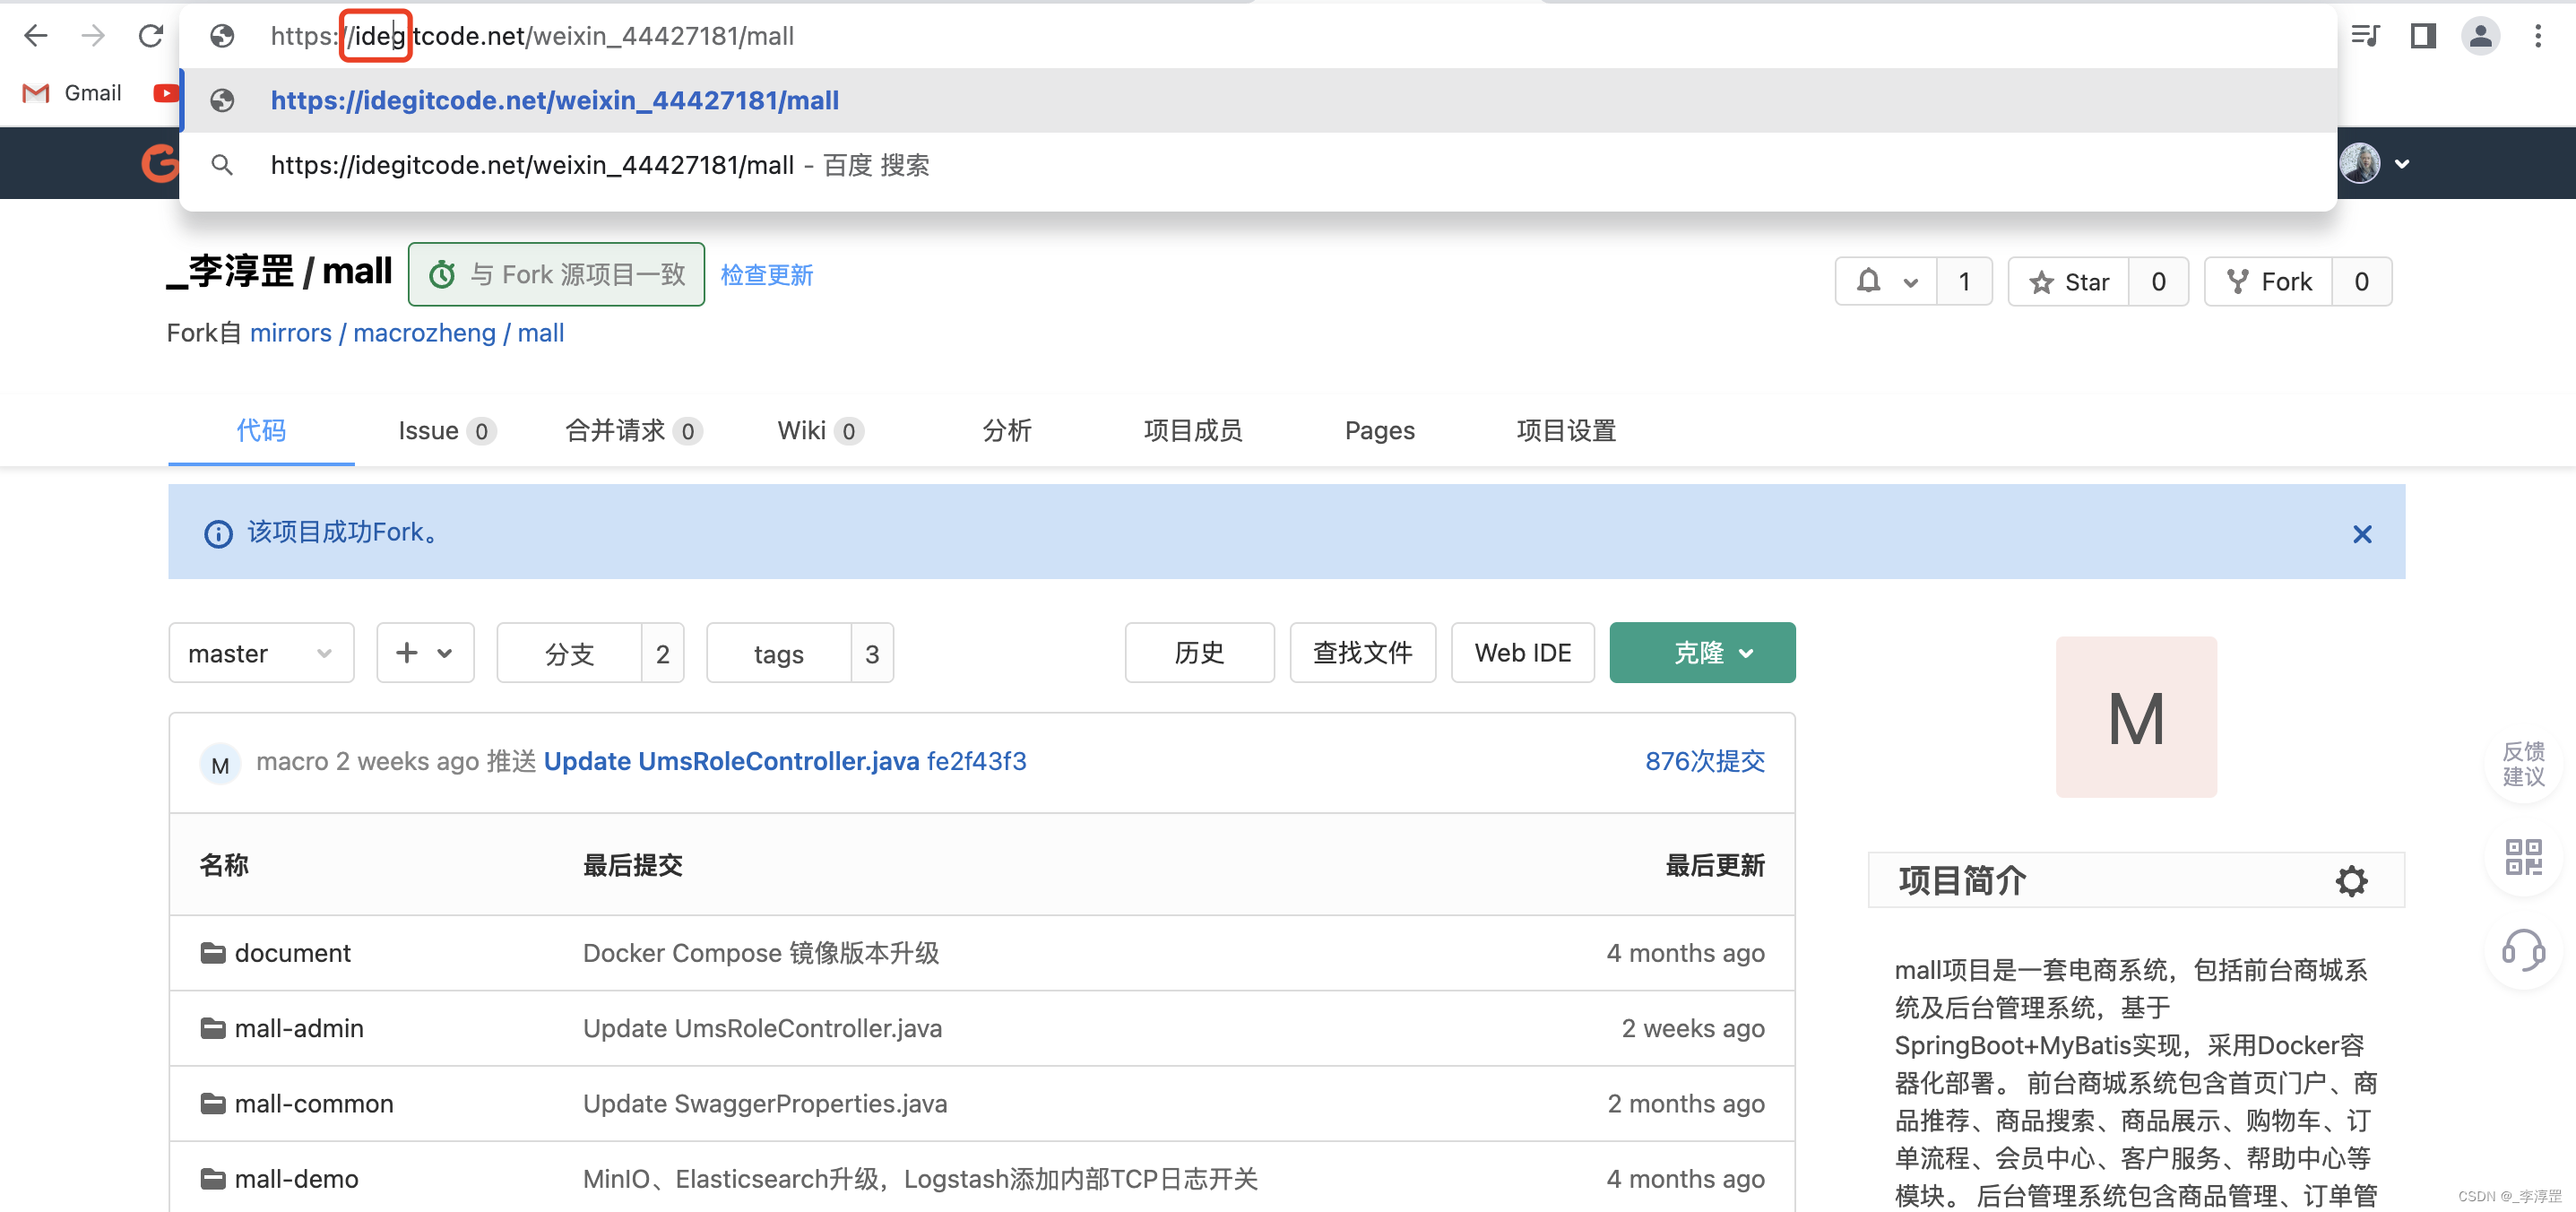Switch to the Issue tab
Viewport: 2576px width, 1212px height.
click(446, 430)
